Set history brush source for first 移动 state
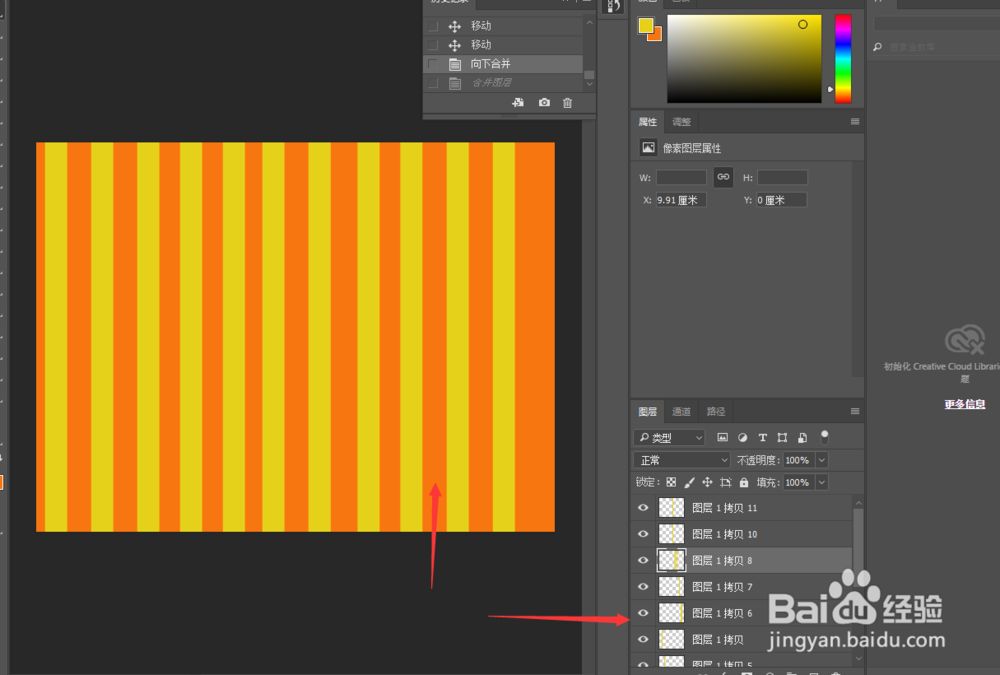 tap(433, 26)
